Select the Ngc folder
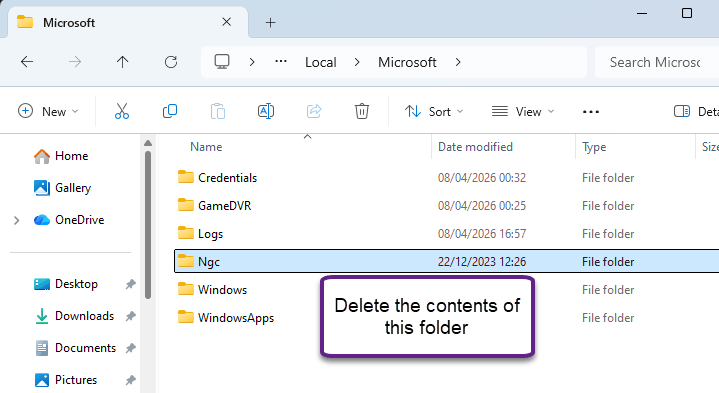719x393 pixels. pos(447,261)
